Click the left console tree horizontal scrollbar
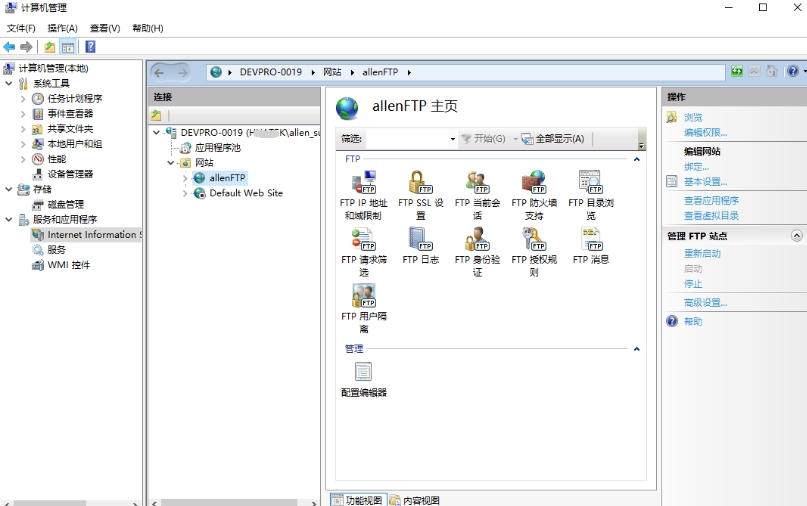The height and width of the screenshot is (506, 807). coord(50,502)
